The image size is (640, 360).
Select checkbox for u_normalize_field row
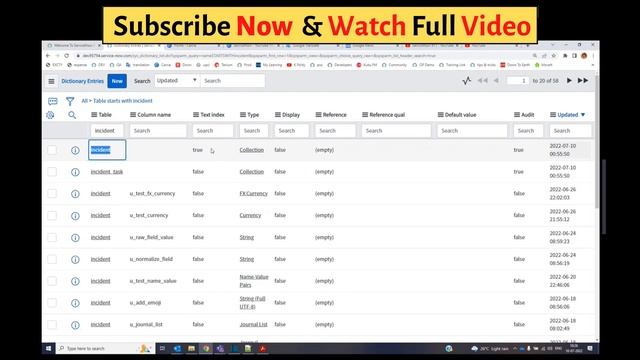pos(52,259)
